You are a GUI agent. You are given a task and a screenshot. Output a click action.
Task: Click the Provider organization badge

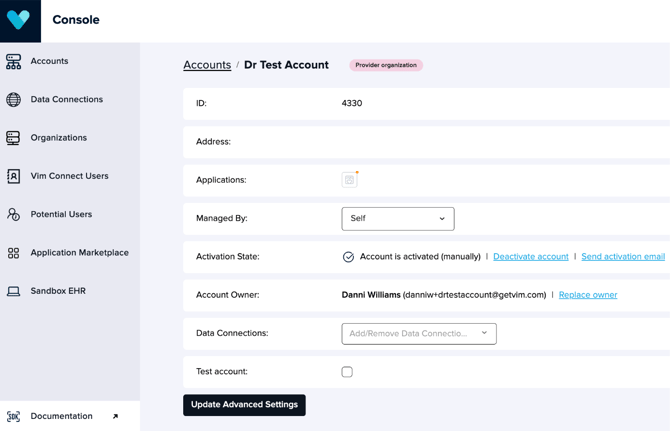pyautogui.click(x=386, y=65)
